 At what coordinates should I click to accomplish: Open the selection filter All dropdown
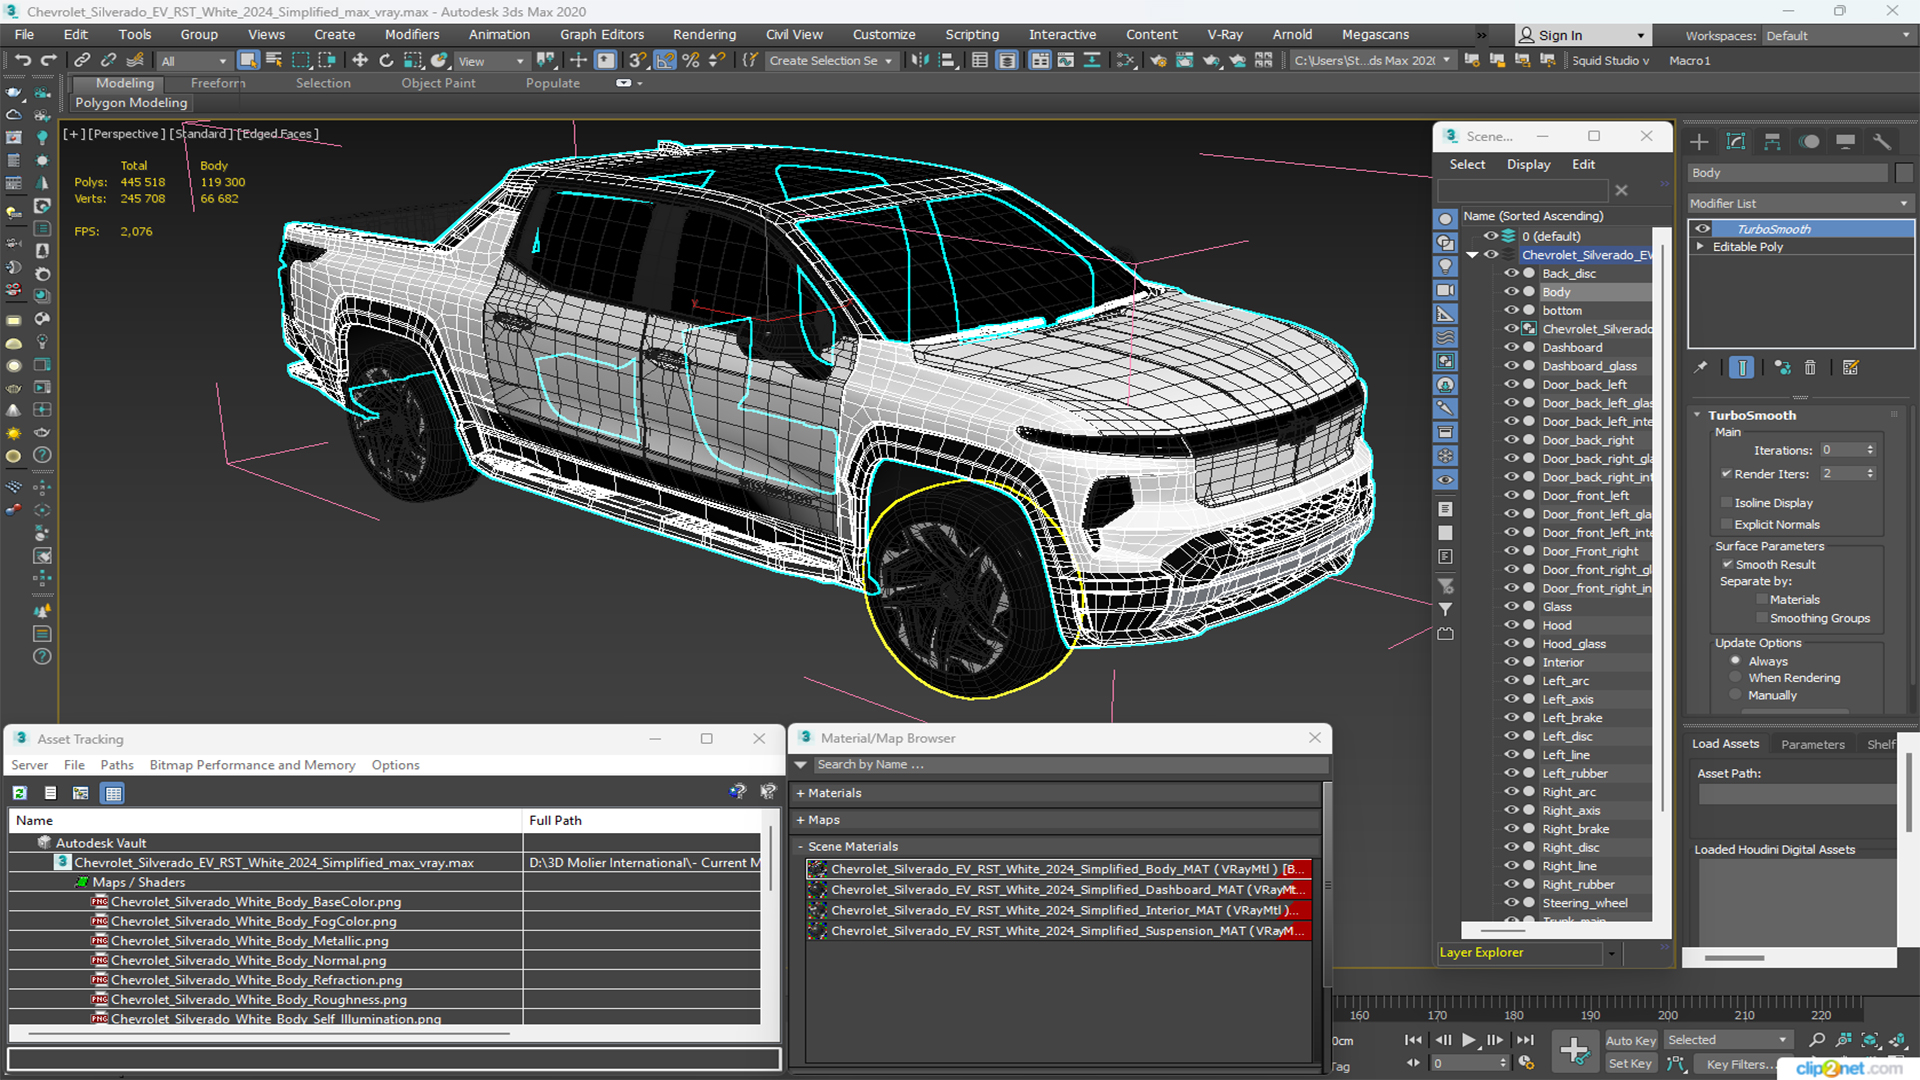(194, 61)
